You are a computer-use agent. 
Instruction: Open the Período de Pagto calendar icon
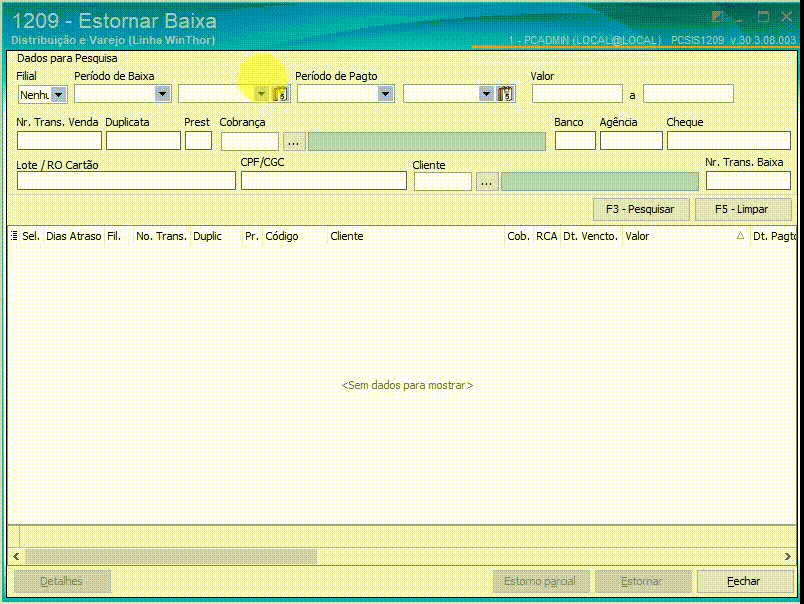pos(506,94)
